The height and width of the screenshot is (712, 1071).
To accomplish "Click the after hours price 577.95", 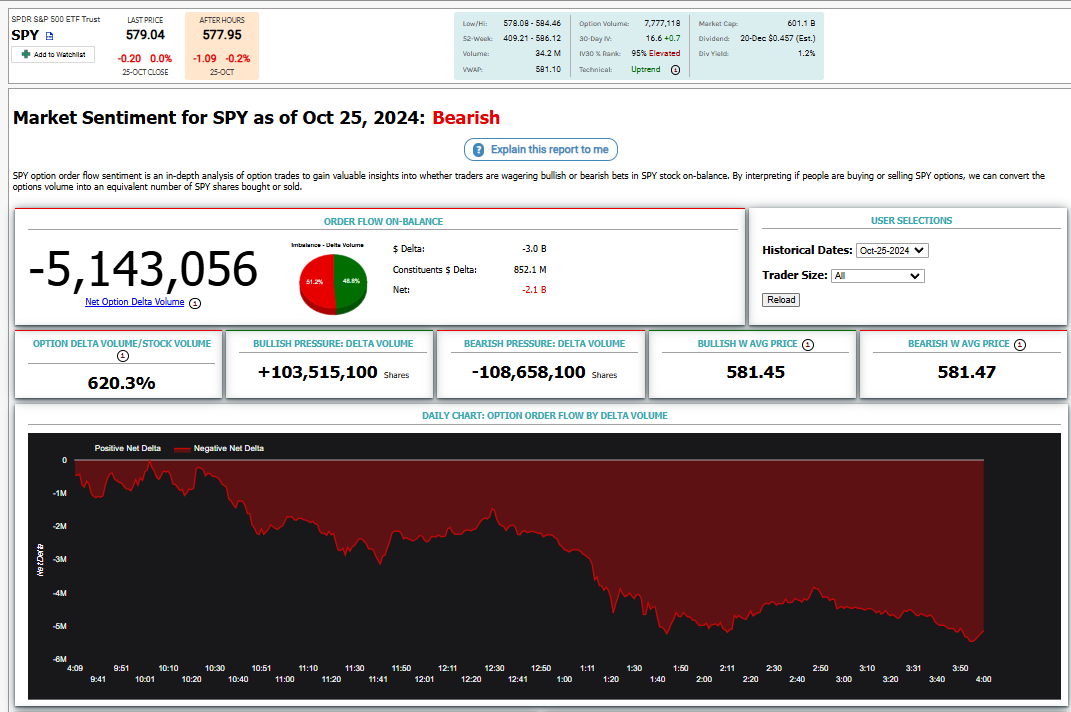I will click(222, 35).
